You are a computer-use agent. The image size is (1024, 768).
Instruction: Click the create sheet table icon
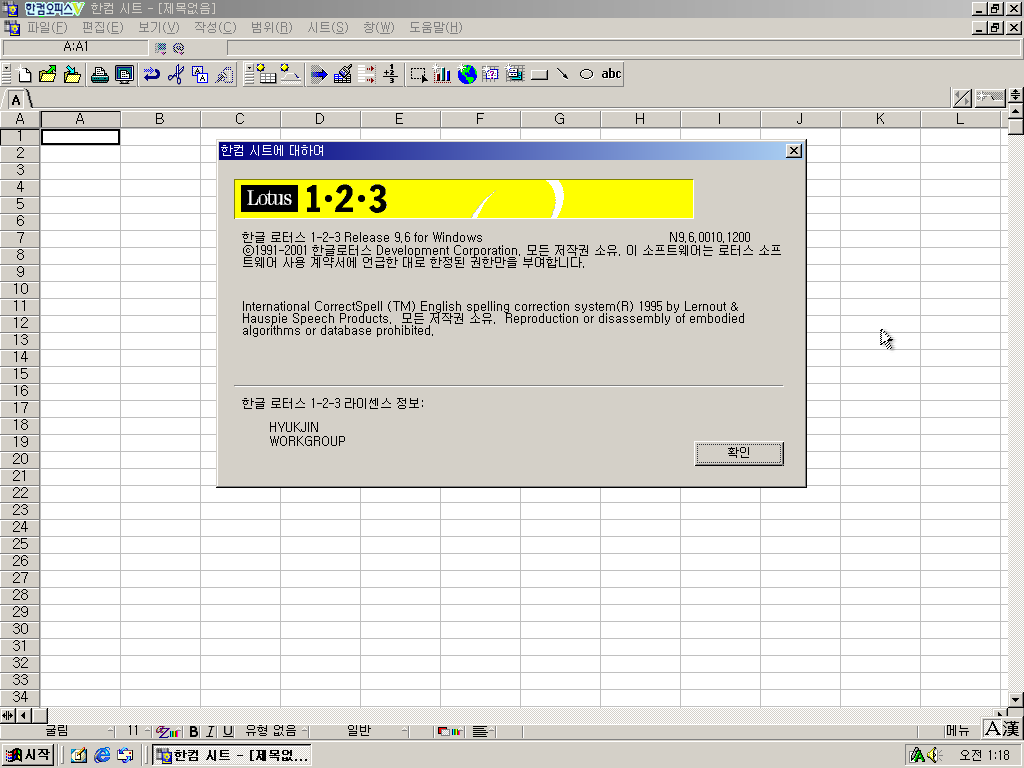pyautogui.click(x=266, y=74)
